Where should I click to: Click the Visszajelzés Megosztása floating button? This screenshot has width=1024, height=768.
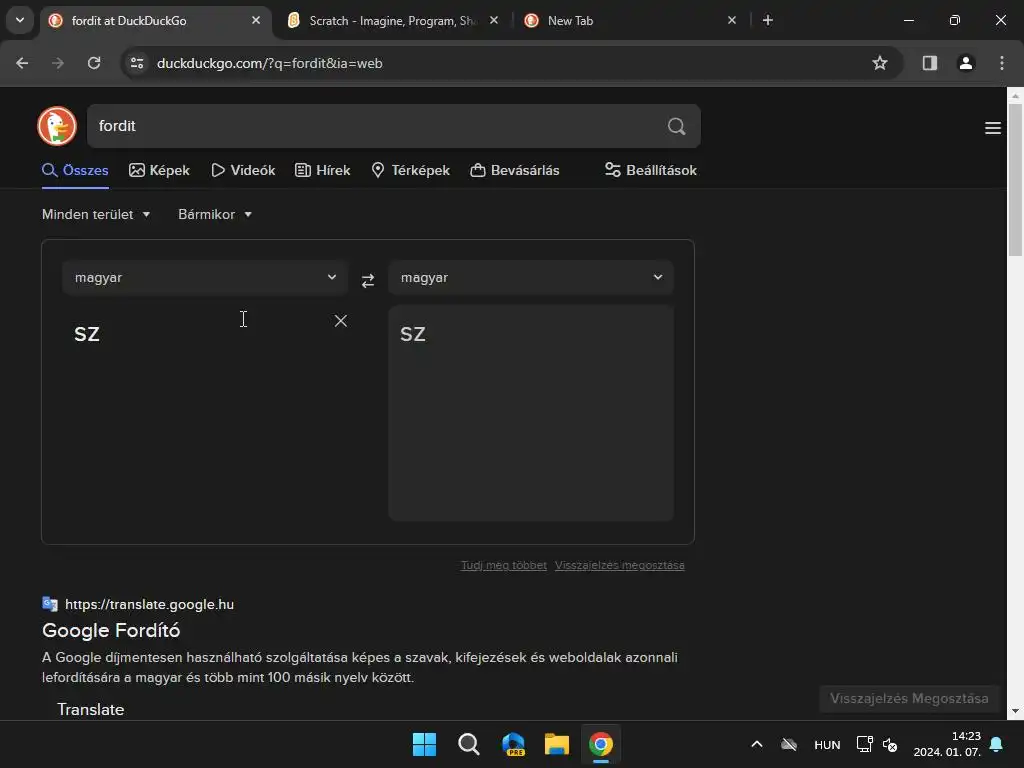coord(909,699)
